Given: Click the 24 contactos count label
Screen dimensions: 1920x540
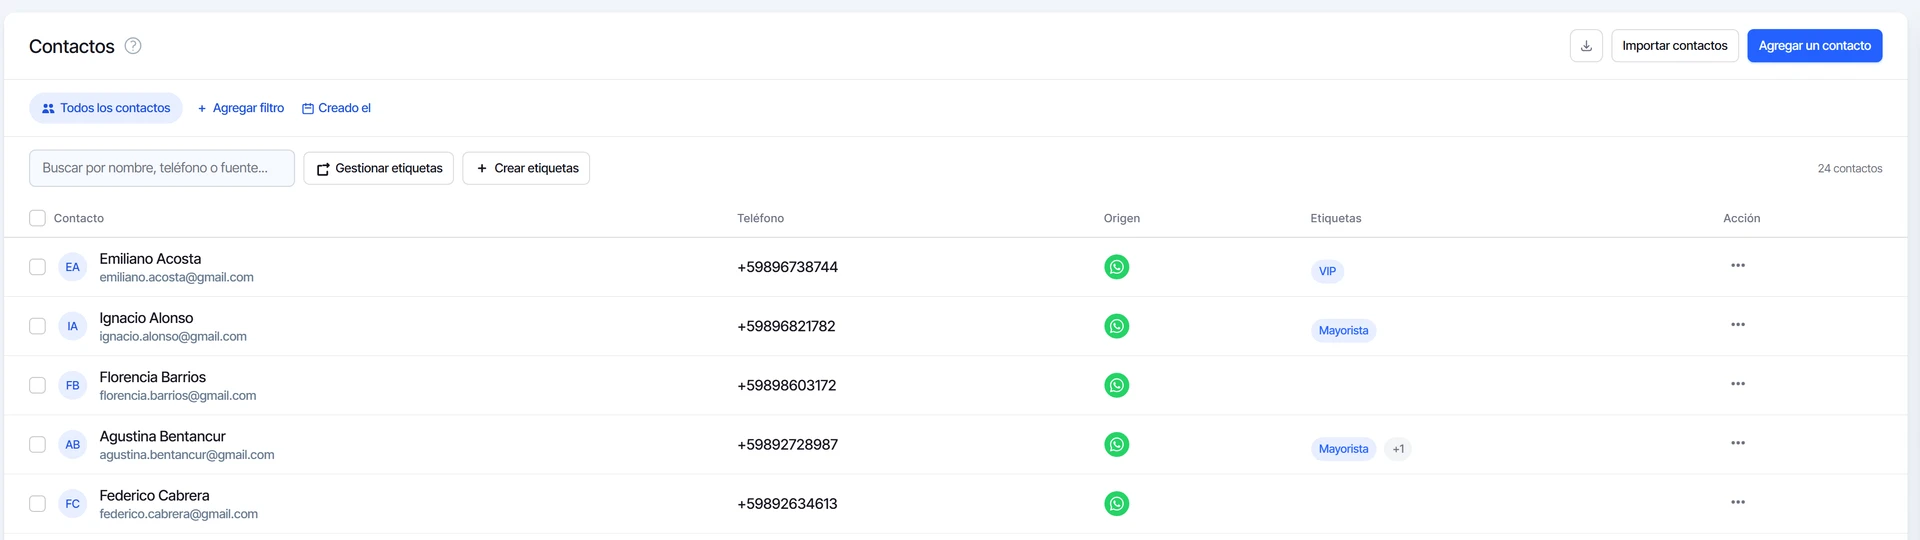Looking at the screenshot, I should pos(1850,168).
